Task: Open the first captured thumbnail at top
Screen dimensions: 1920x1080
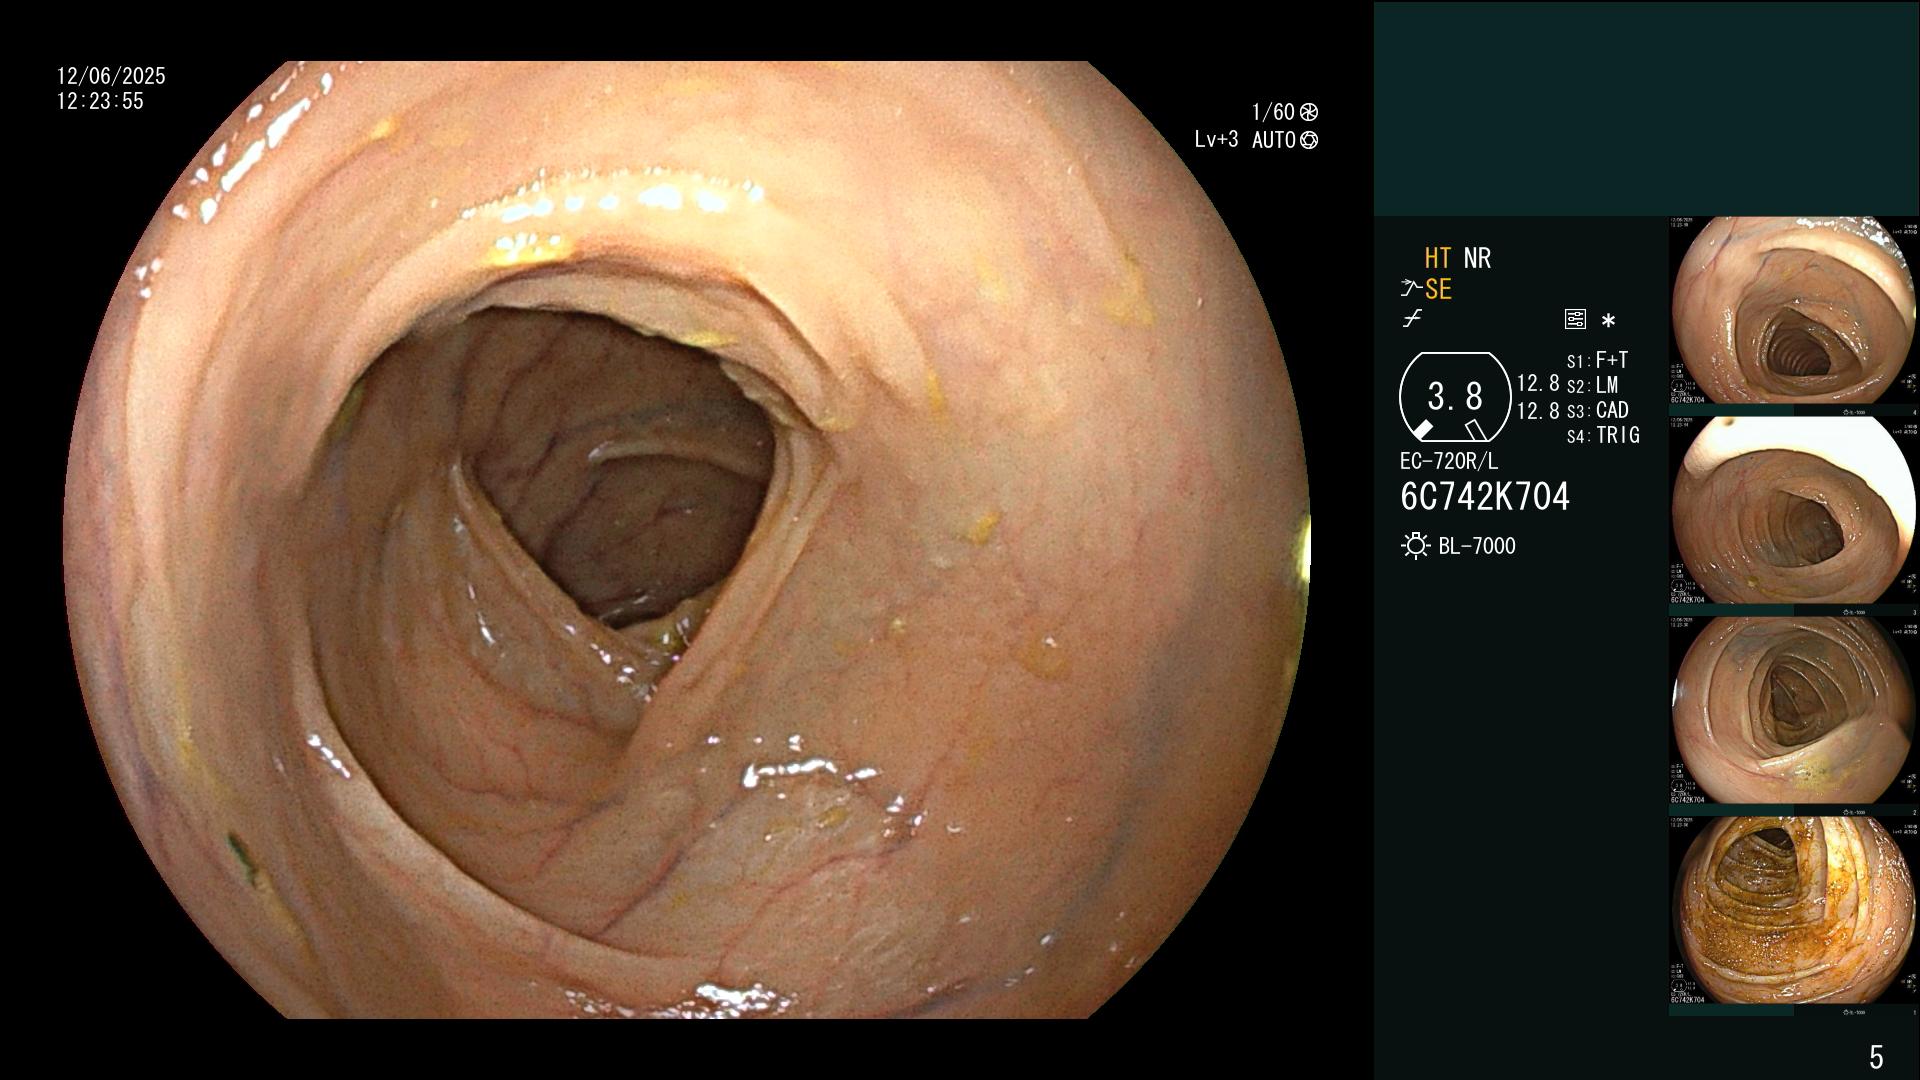Action: [1793, 311]
